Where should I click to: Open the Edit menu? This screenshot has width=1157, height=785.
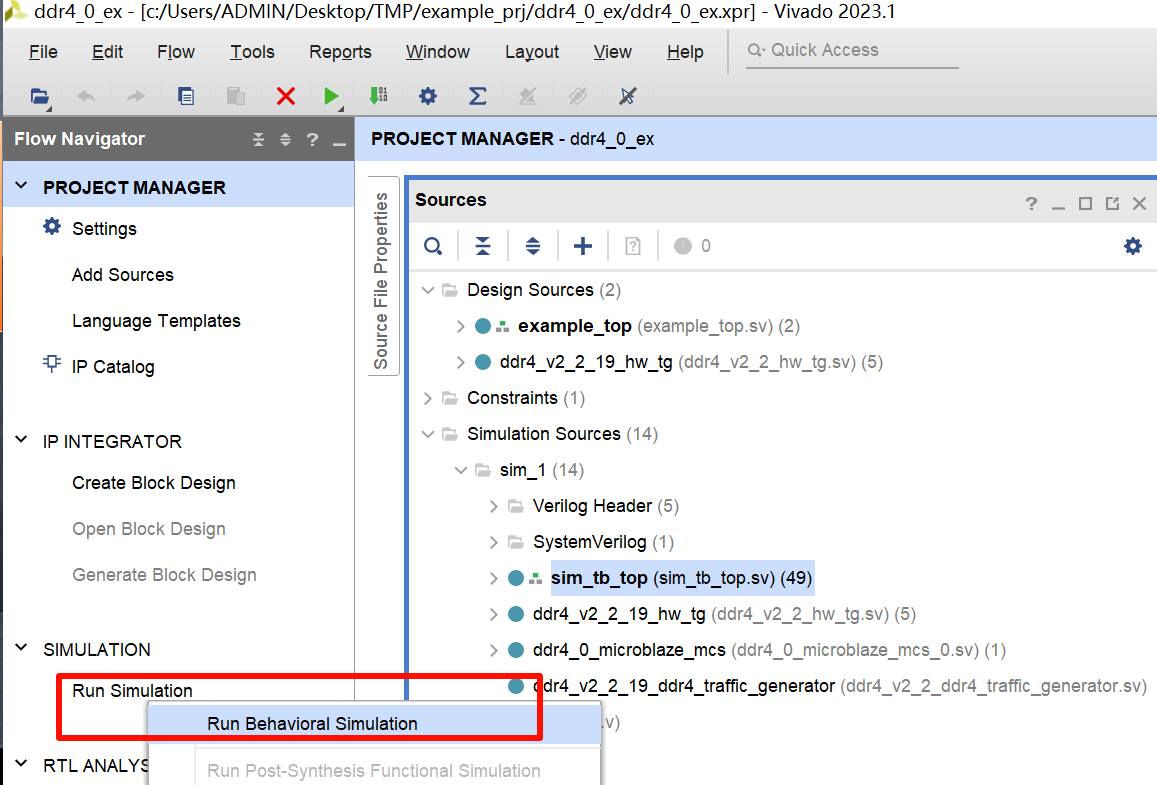pyautogui.click(x=107, y=52)
